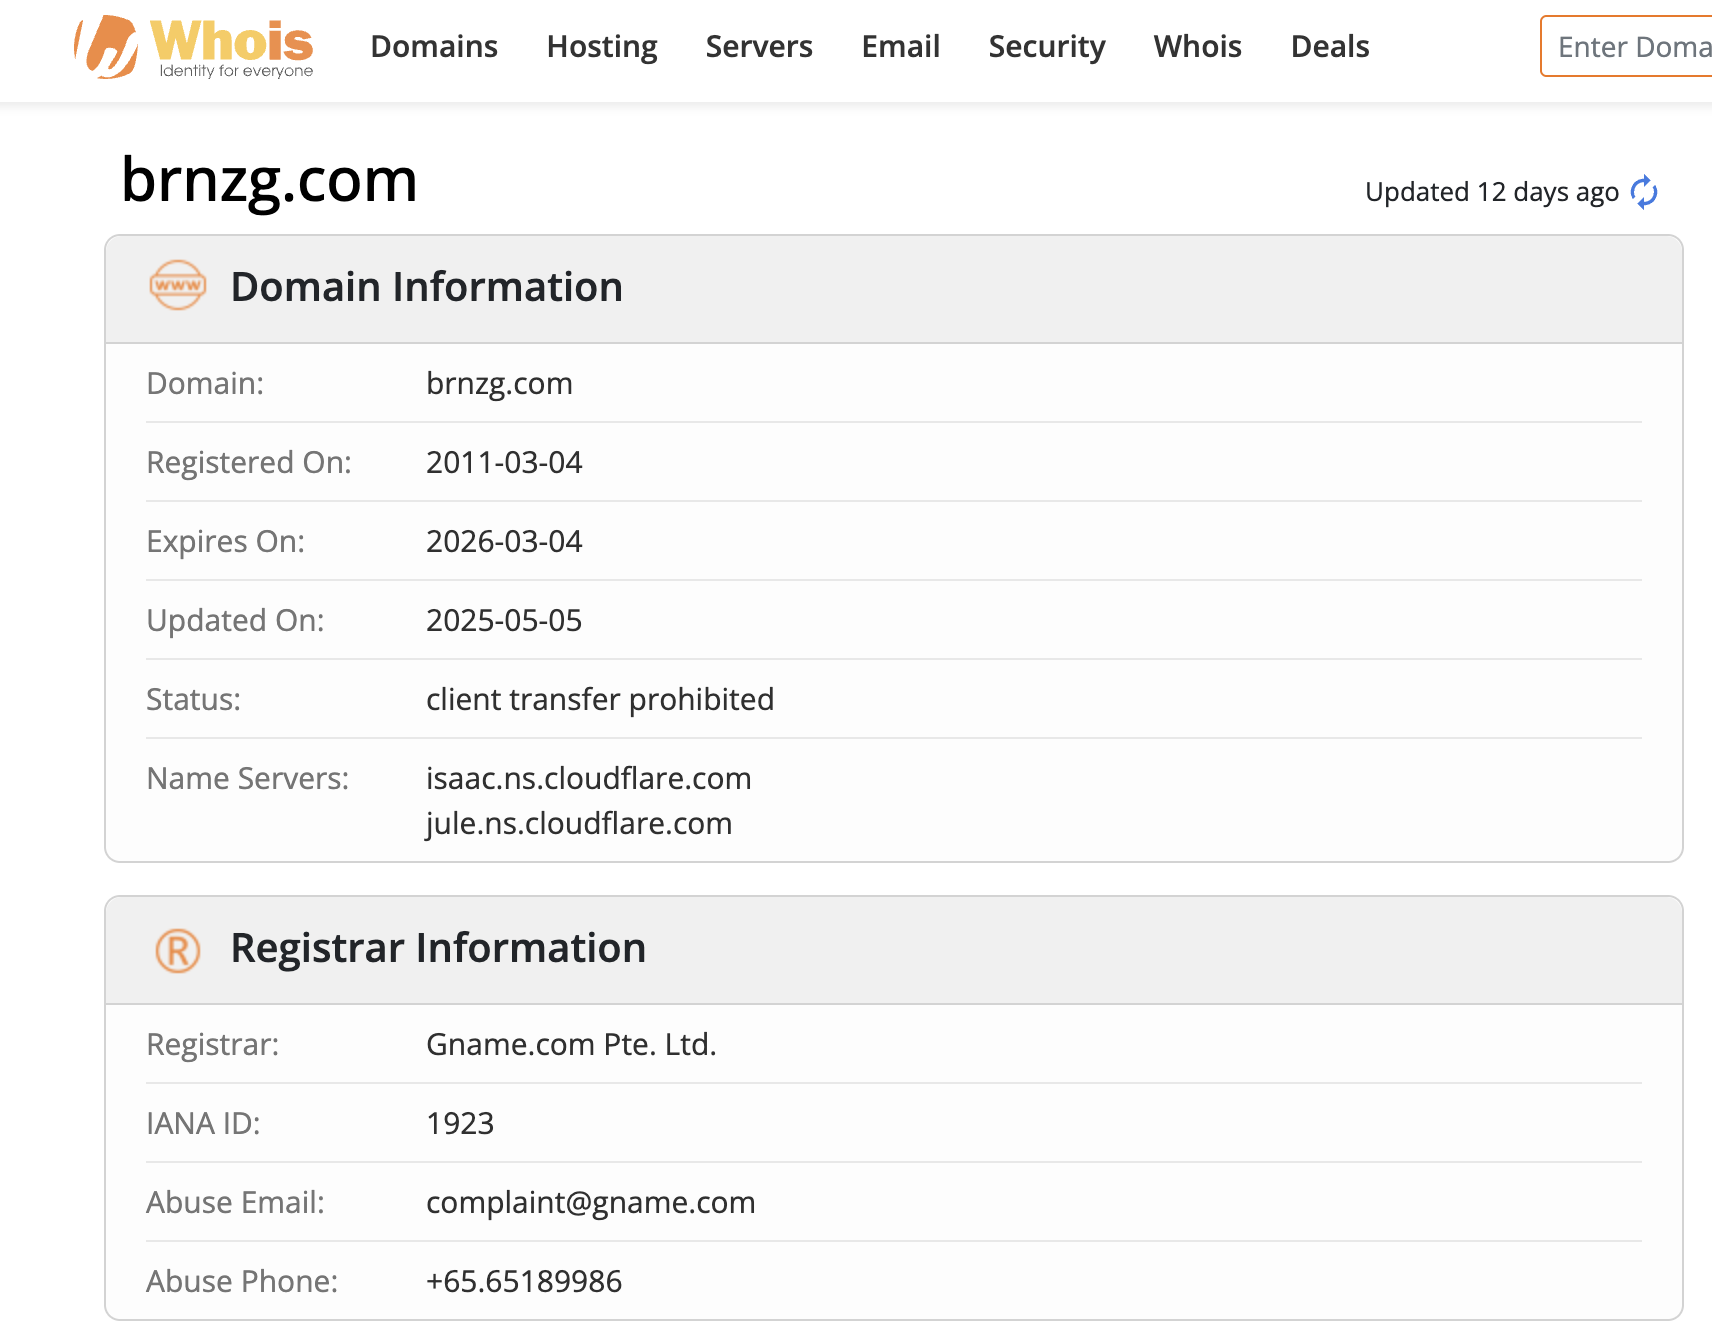Click the 'Updated 12 days ago' text

(1491, 192)
